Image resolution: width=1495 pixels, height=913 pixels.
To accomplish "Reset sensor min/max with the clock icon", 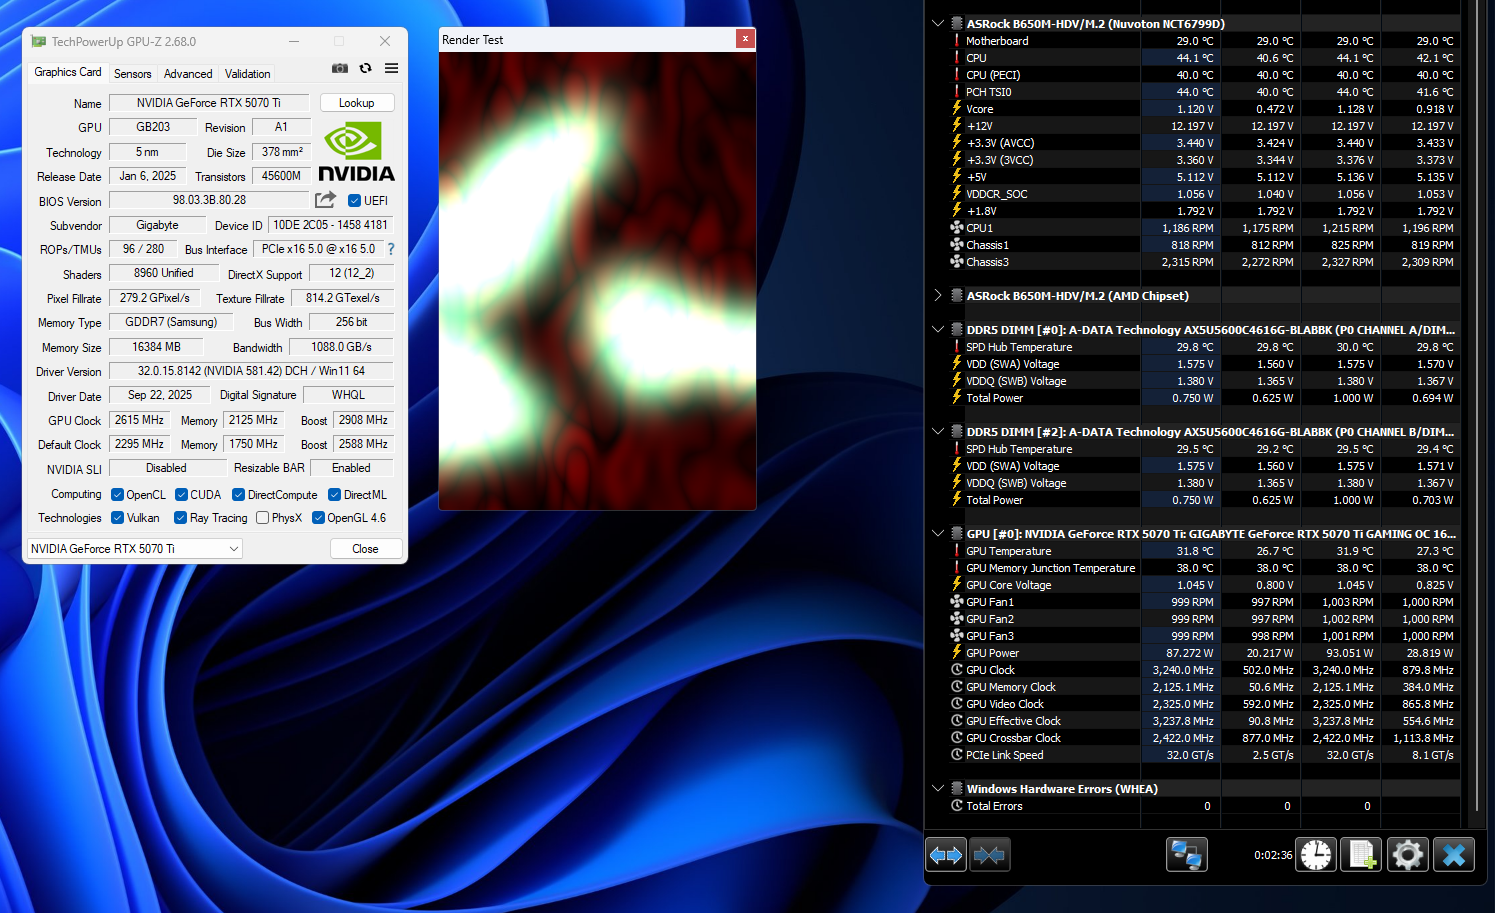I will 1317,855.
